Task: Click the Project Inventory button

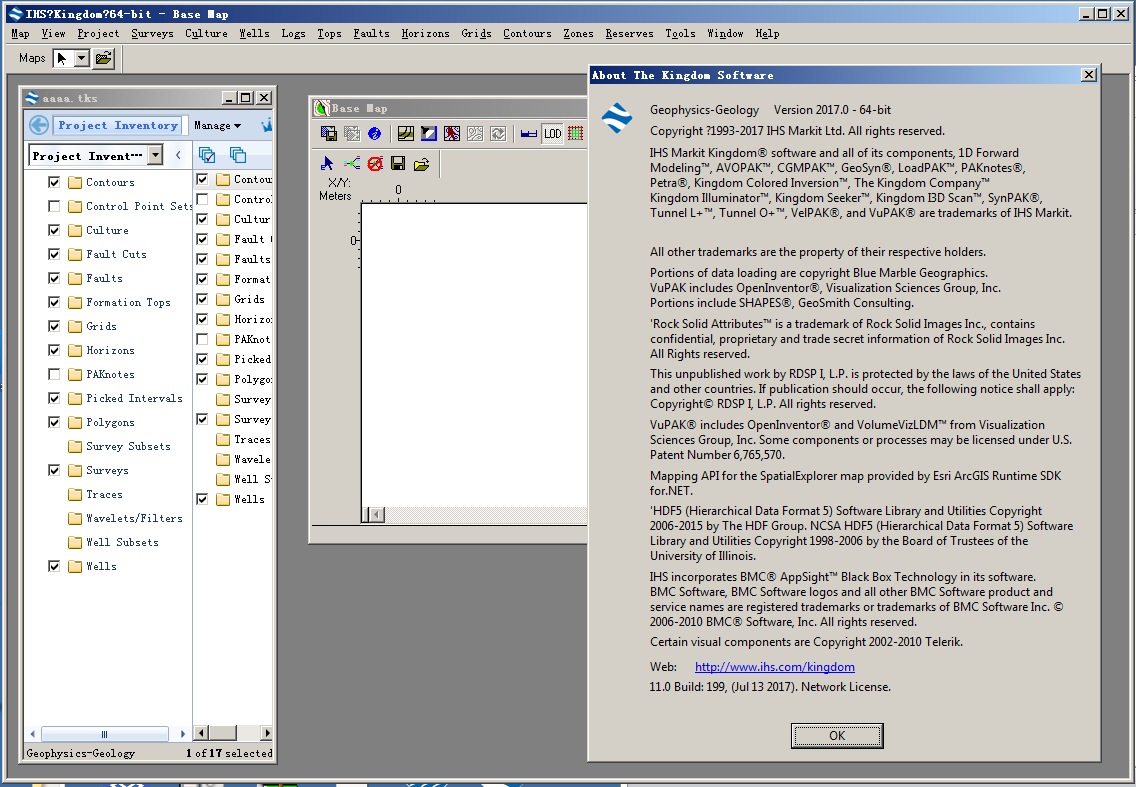Action: 117,125
